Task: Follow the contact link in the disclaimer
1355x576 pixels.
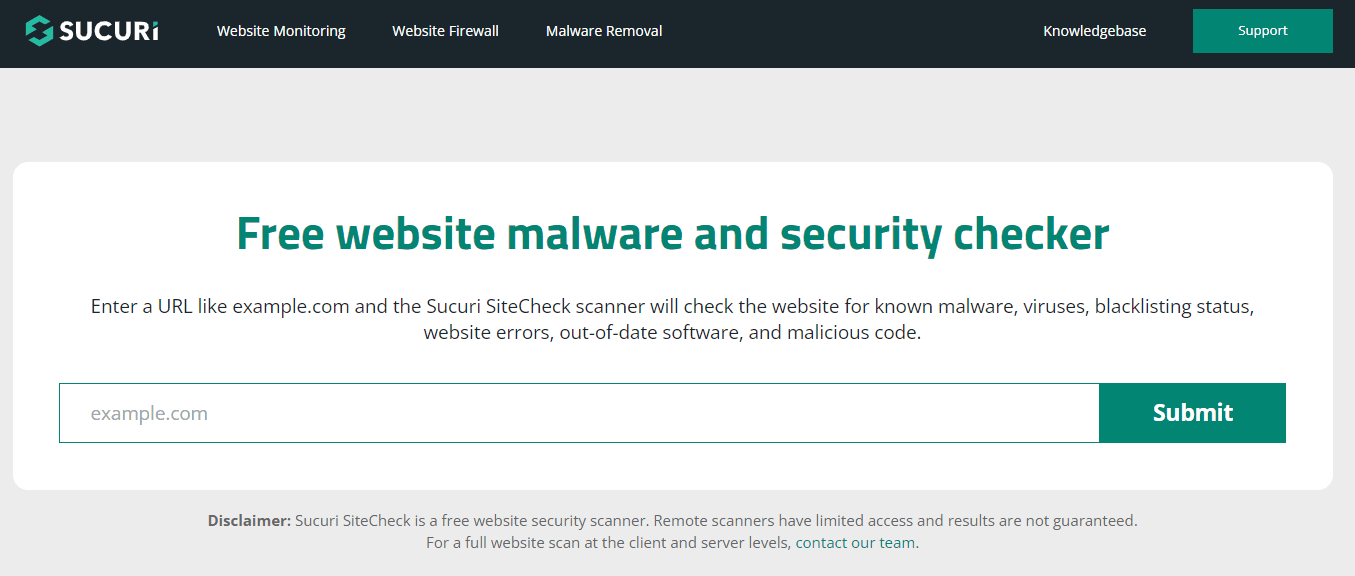Action: pos(855,542)
